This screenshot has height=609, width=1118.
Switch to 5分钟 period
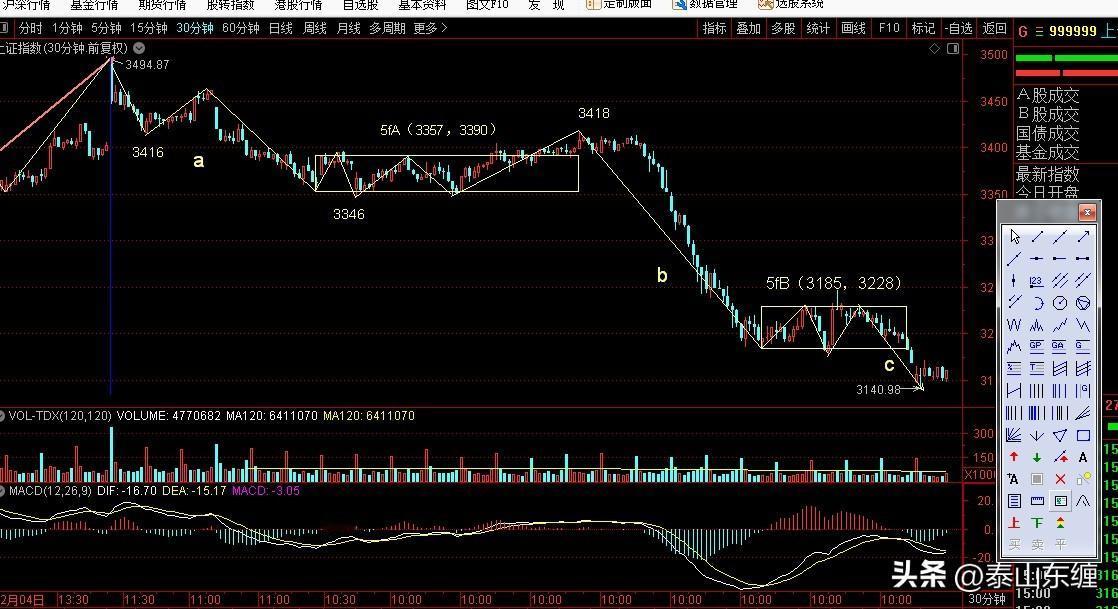point(106,28)
